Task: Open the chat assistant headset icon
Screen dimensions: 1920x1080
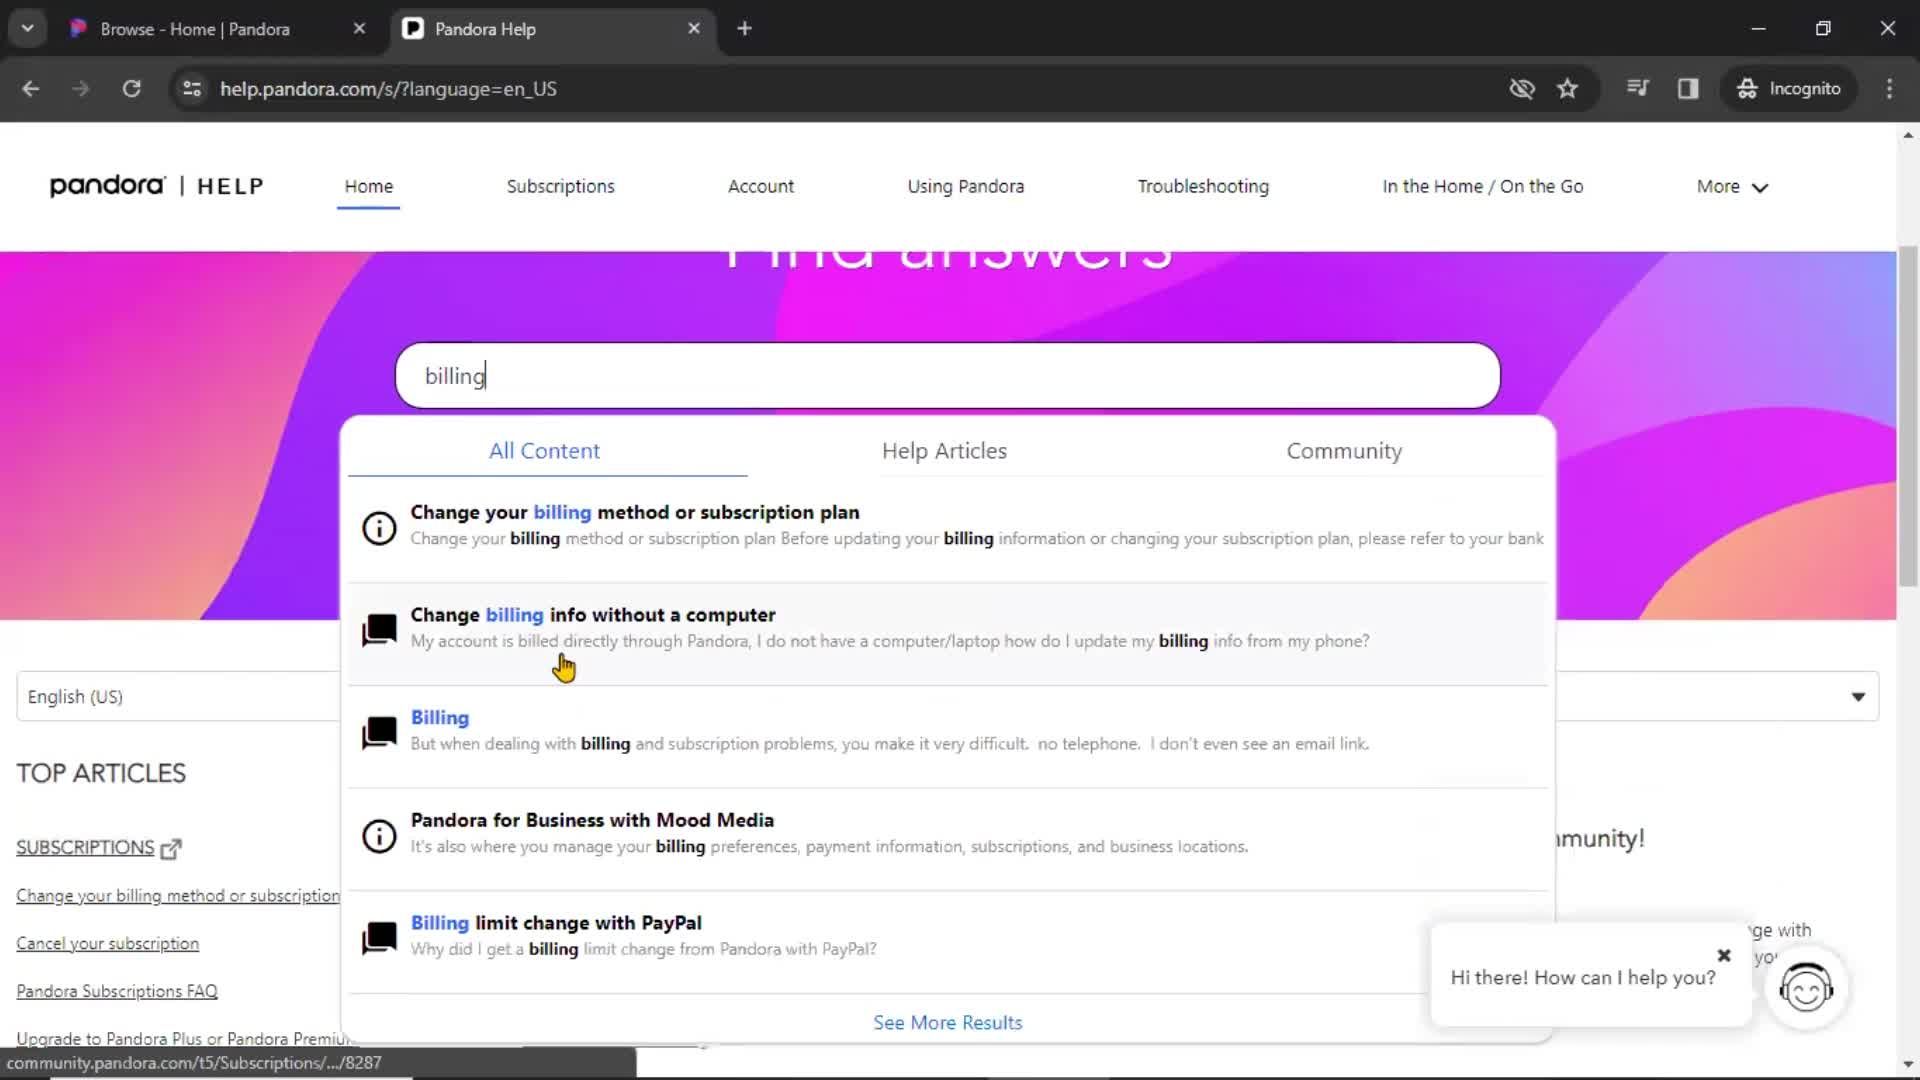Action: 1806,989
